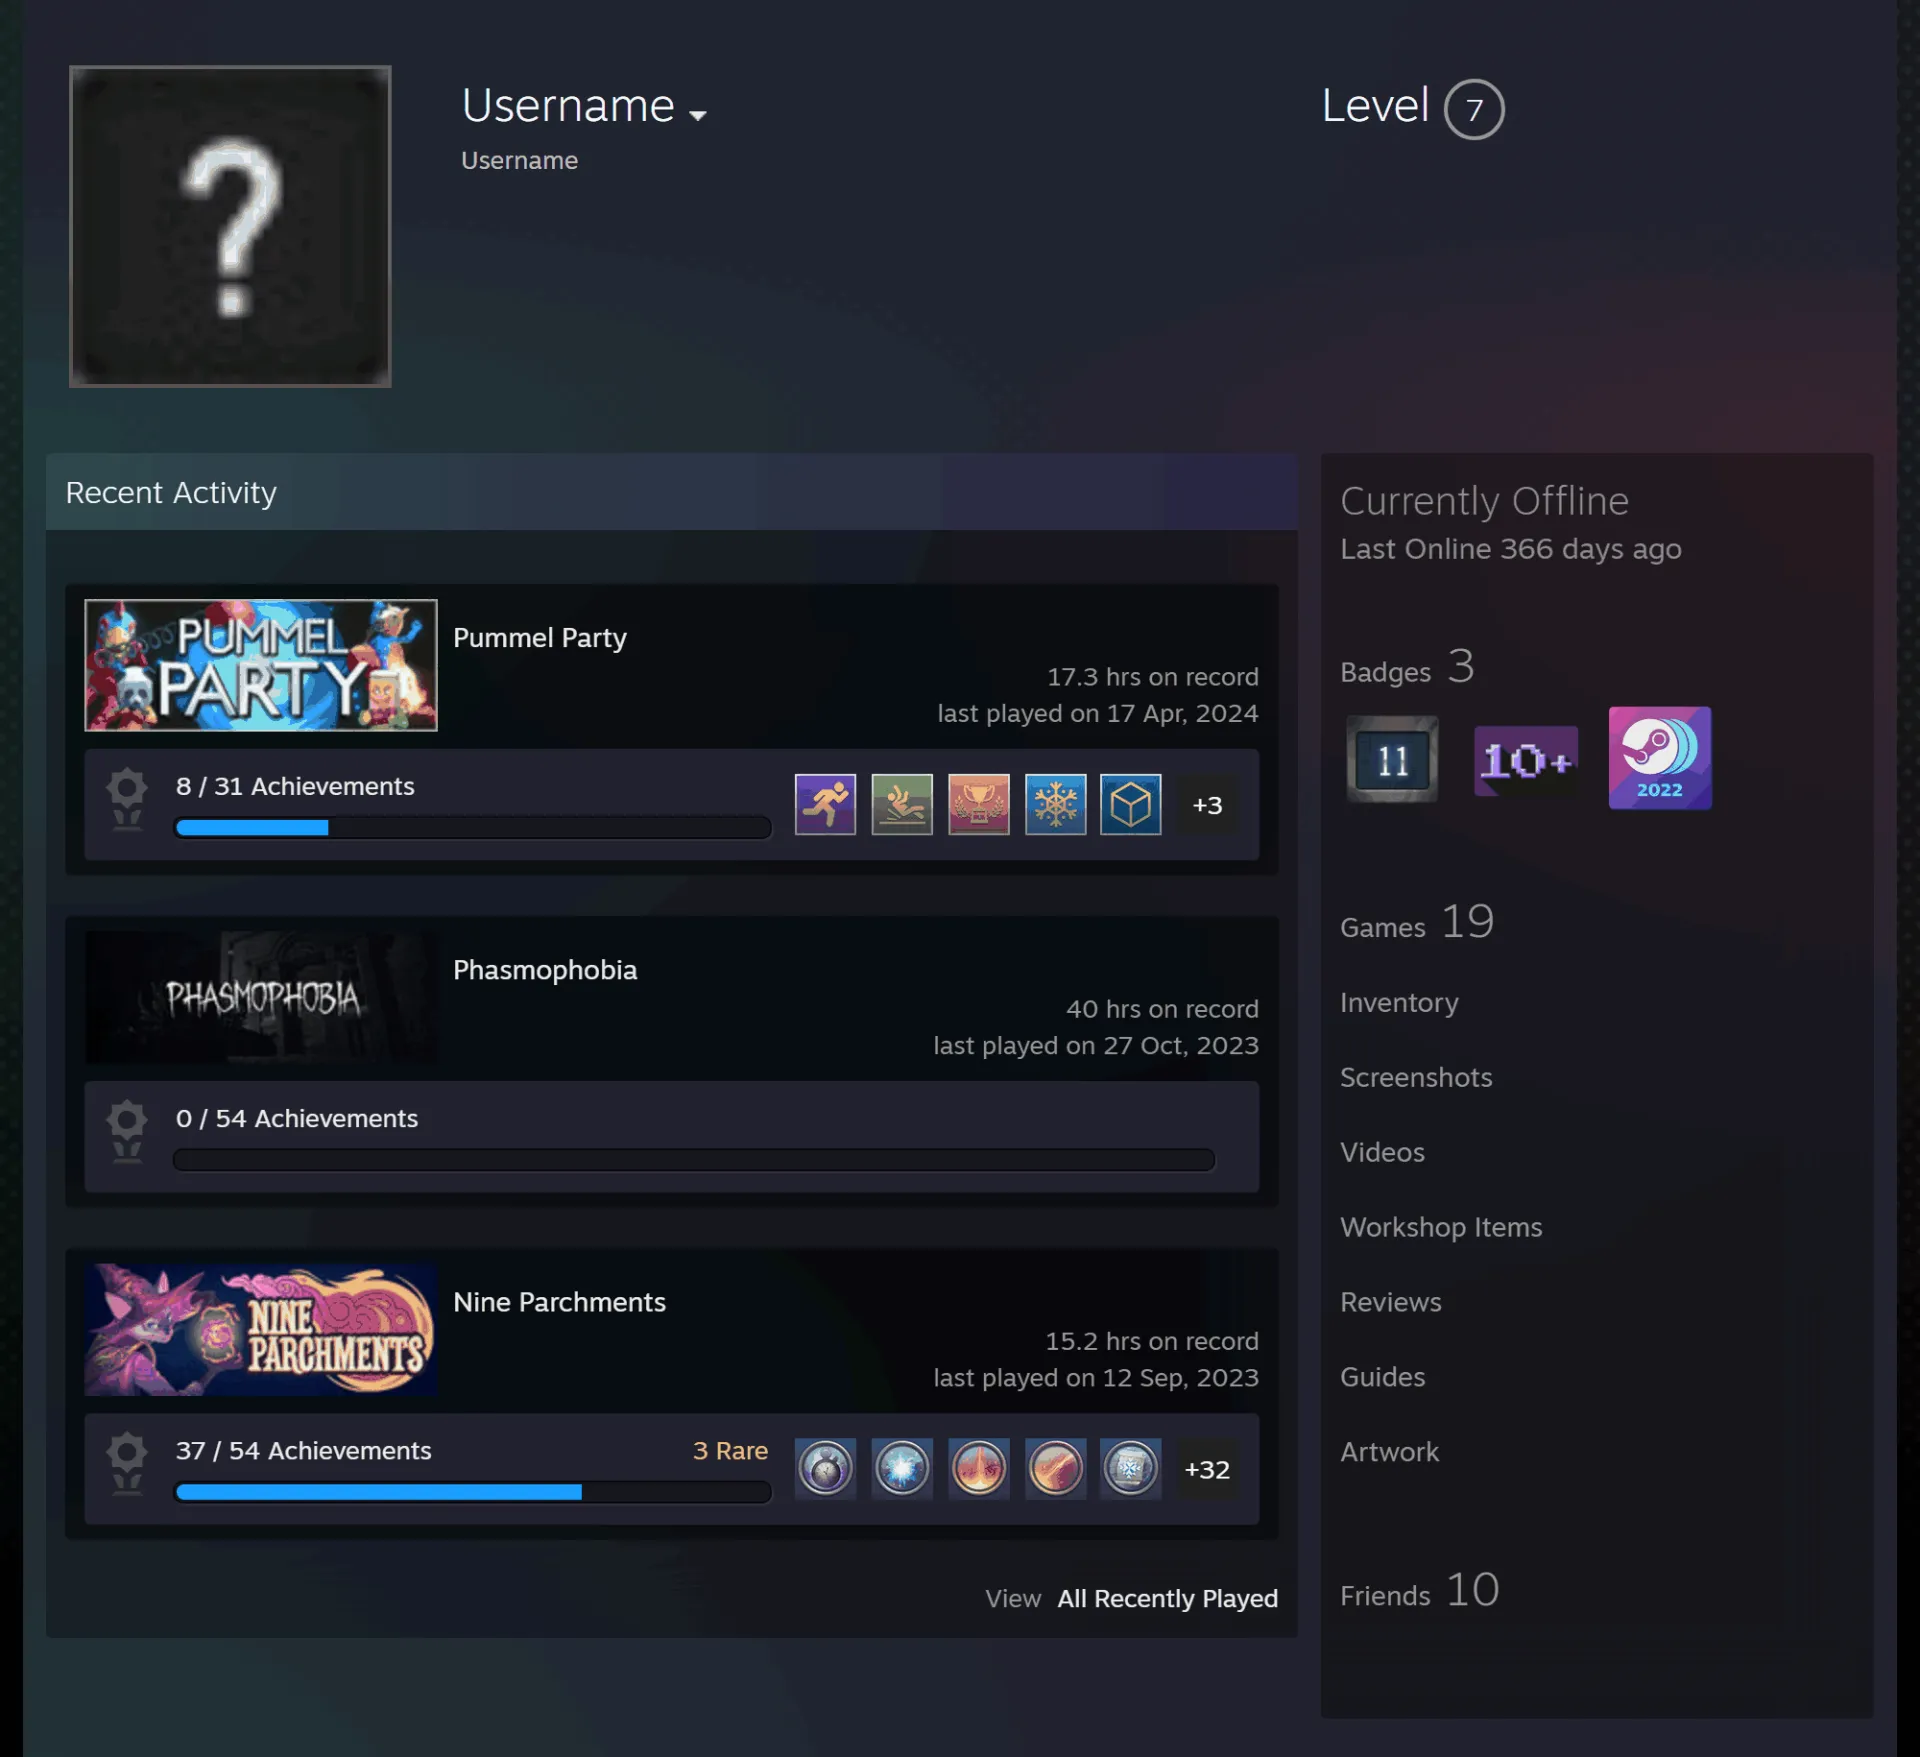Click the achievement ribbon icon in the Nine Parchments row
Screen dimensions: 1920x1757
coord(127,1464)
